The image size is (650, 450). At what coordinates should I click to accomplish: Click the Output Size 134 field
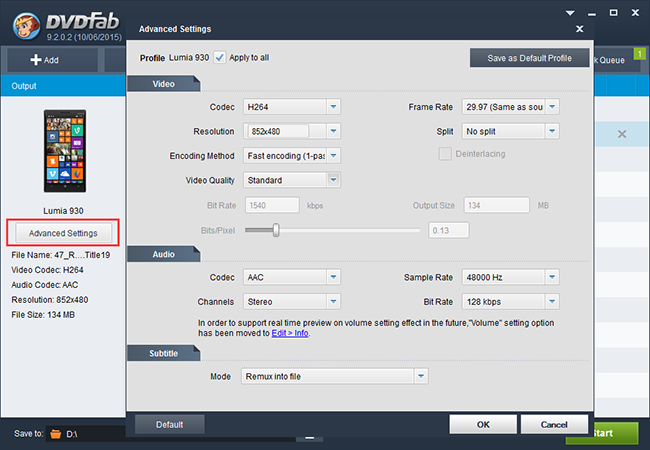[497, 205]
